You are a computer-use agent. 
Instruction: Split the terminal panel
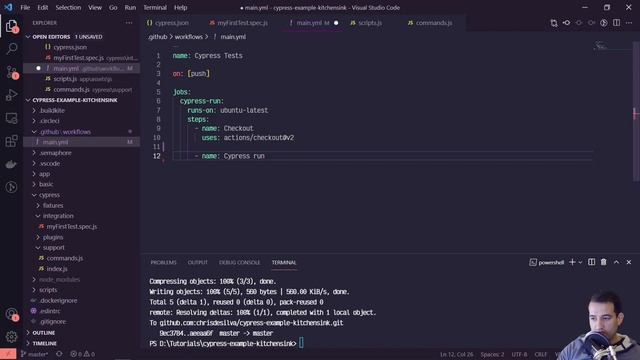(591, 262)
